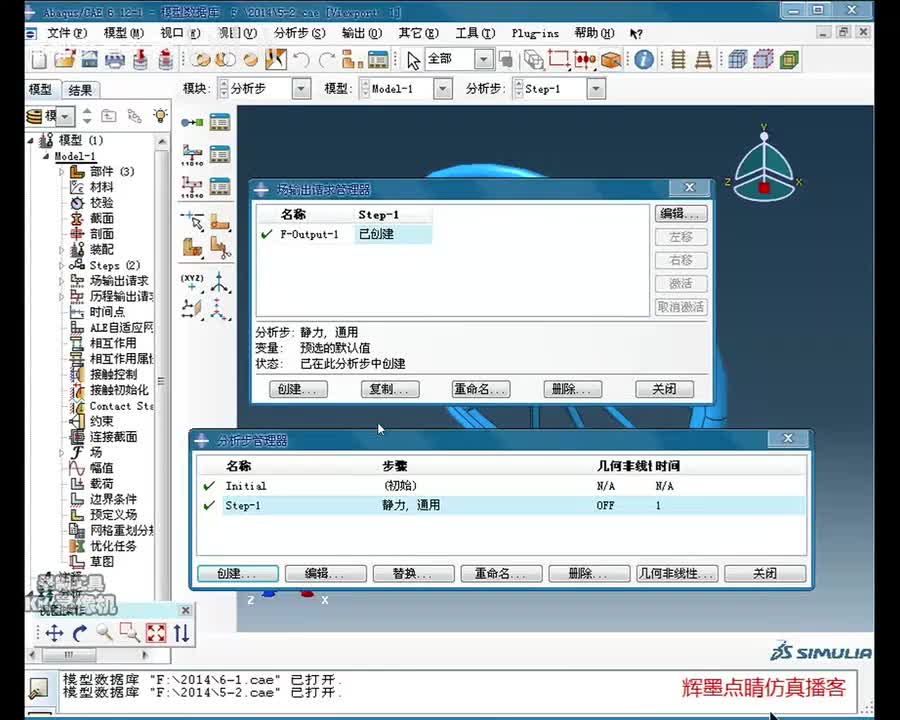Open the Model-1 model dropdown
Viewport: 900px width, 720px height.
(x=442, y=89)
